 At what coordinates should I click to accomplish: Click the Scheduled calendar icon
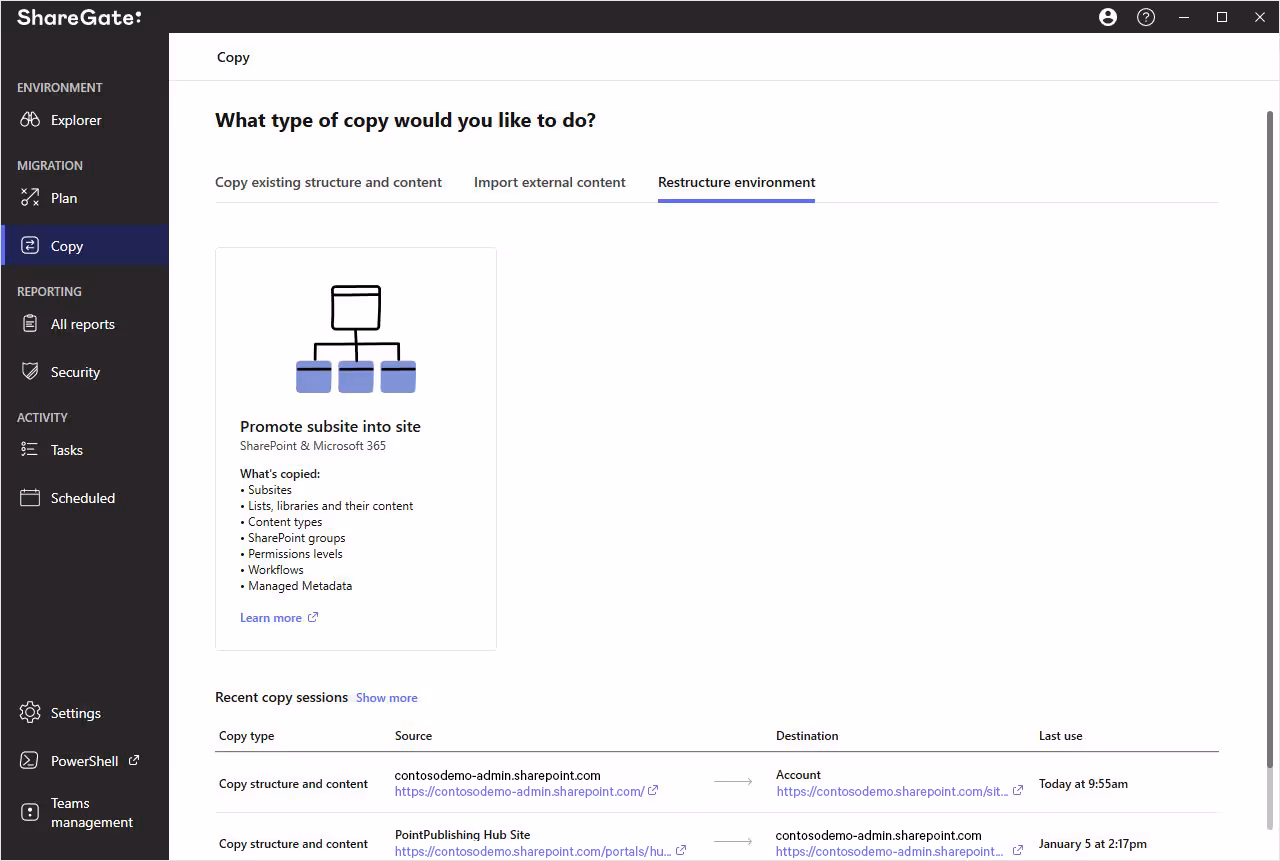pyautogui.click(x=30, y=498)
